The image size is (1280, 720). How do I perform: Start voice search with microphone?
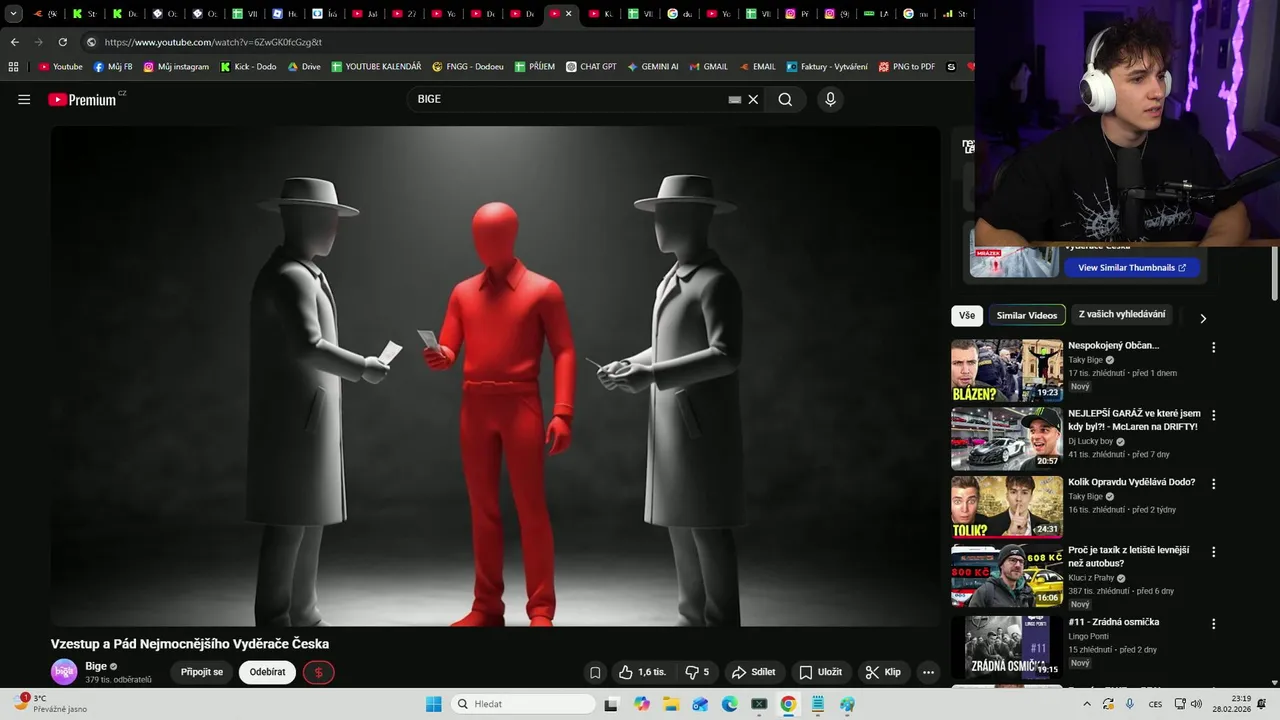830,99
